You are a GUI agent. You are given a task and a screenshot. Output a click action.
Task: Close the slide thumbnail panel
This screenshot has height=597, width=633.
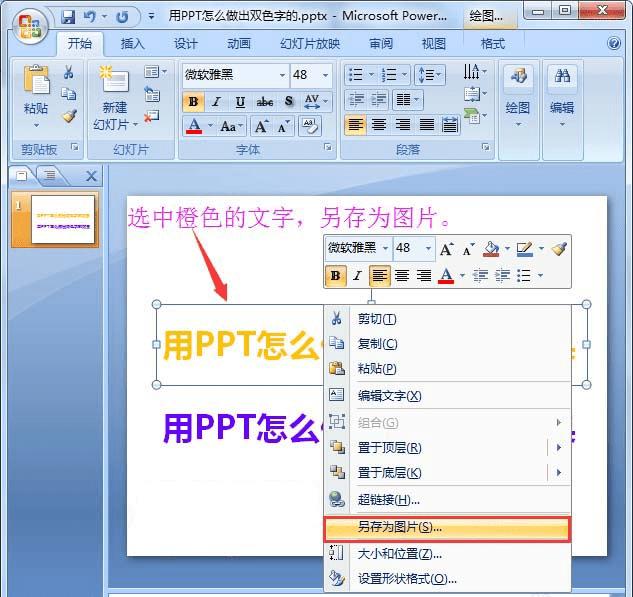click(x=91, y=176)
